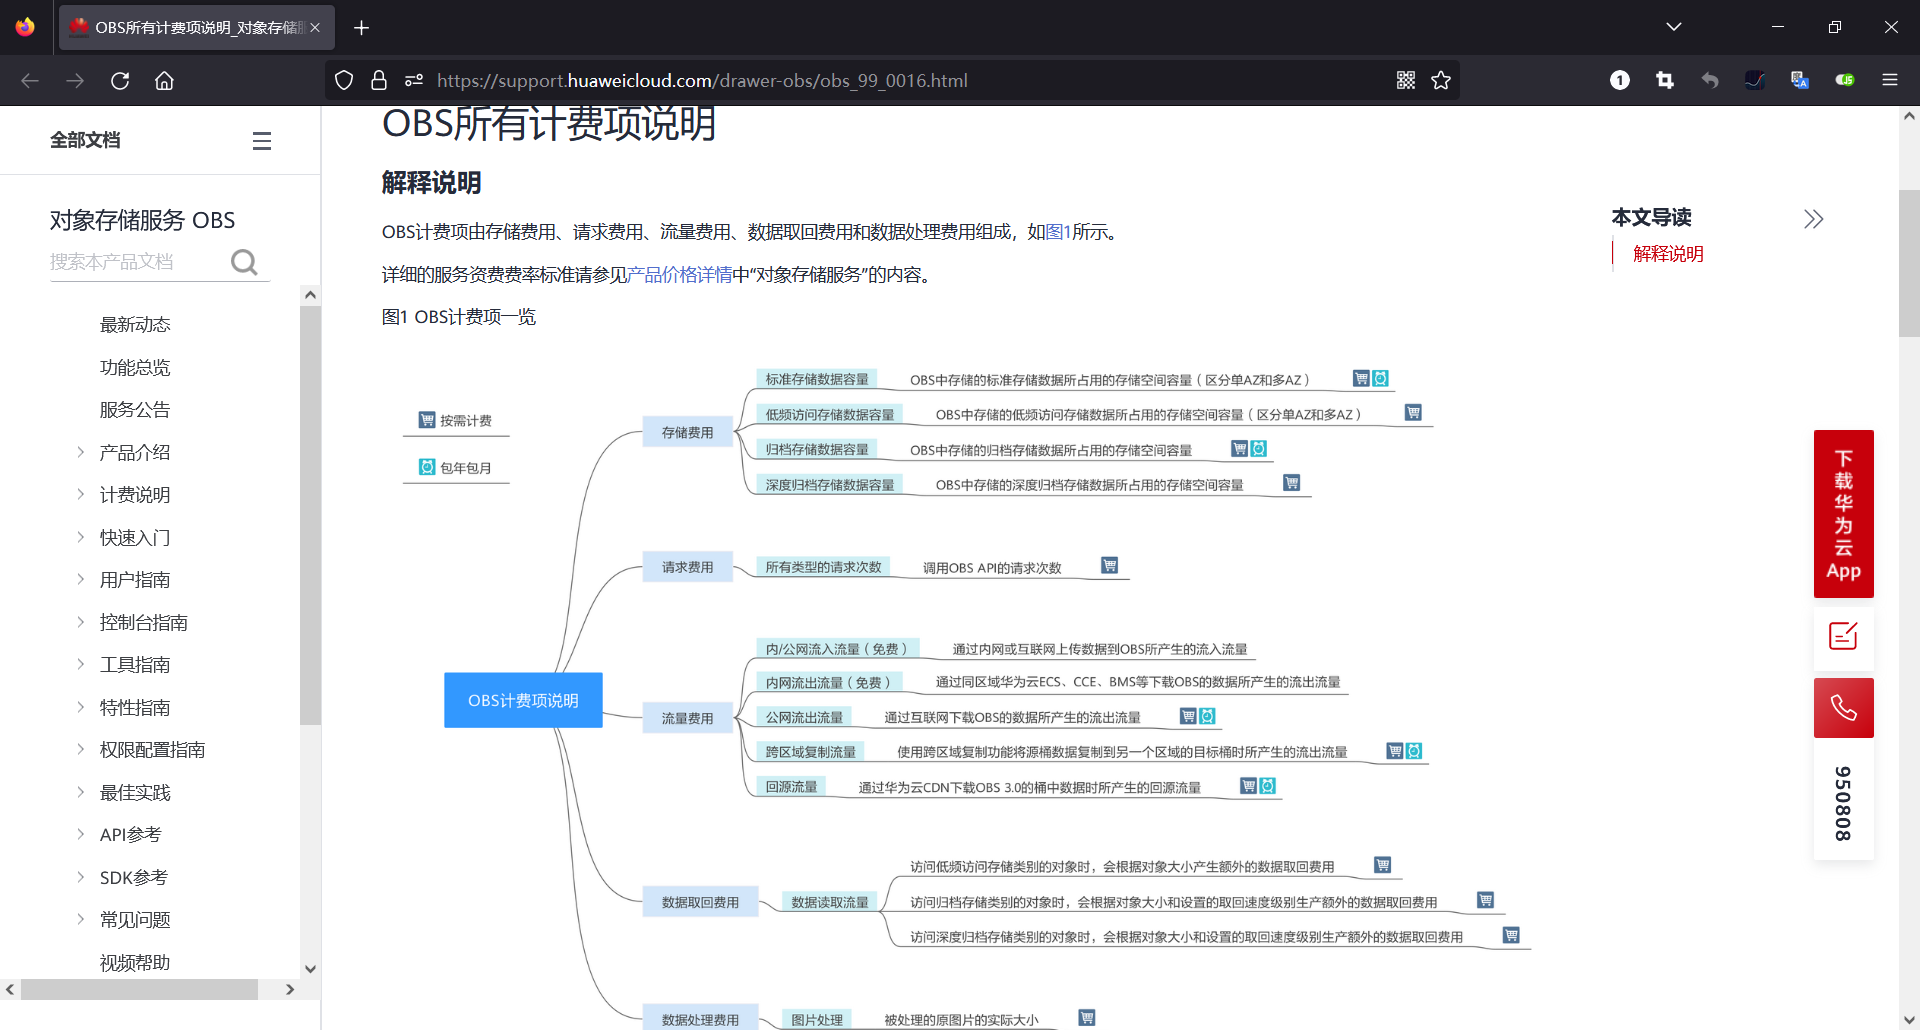Screen dimensions: 1920x1030
Task: Click the clock icon next to 包年包月
Action: pyautogui.click(x=425, y=466)
